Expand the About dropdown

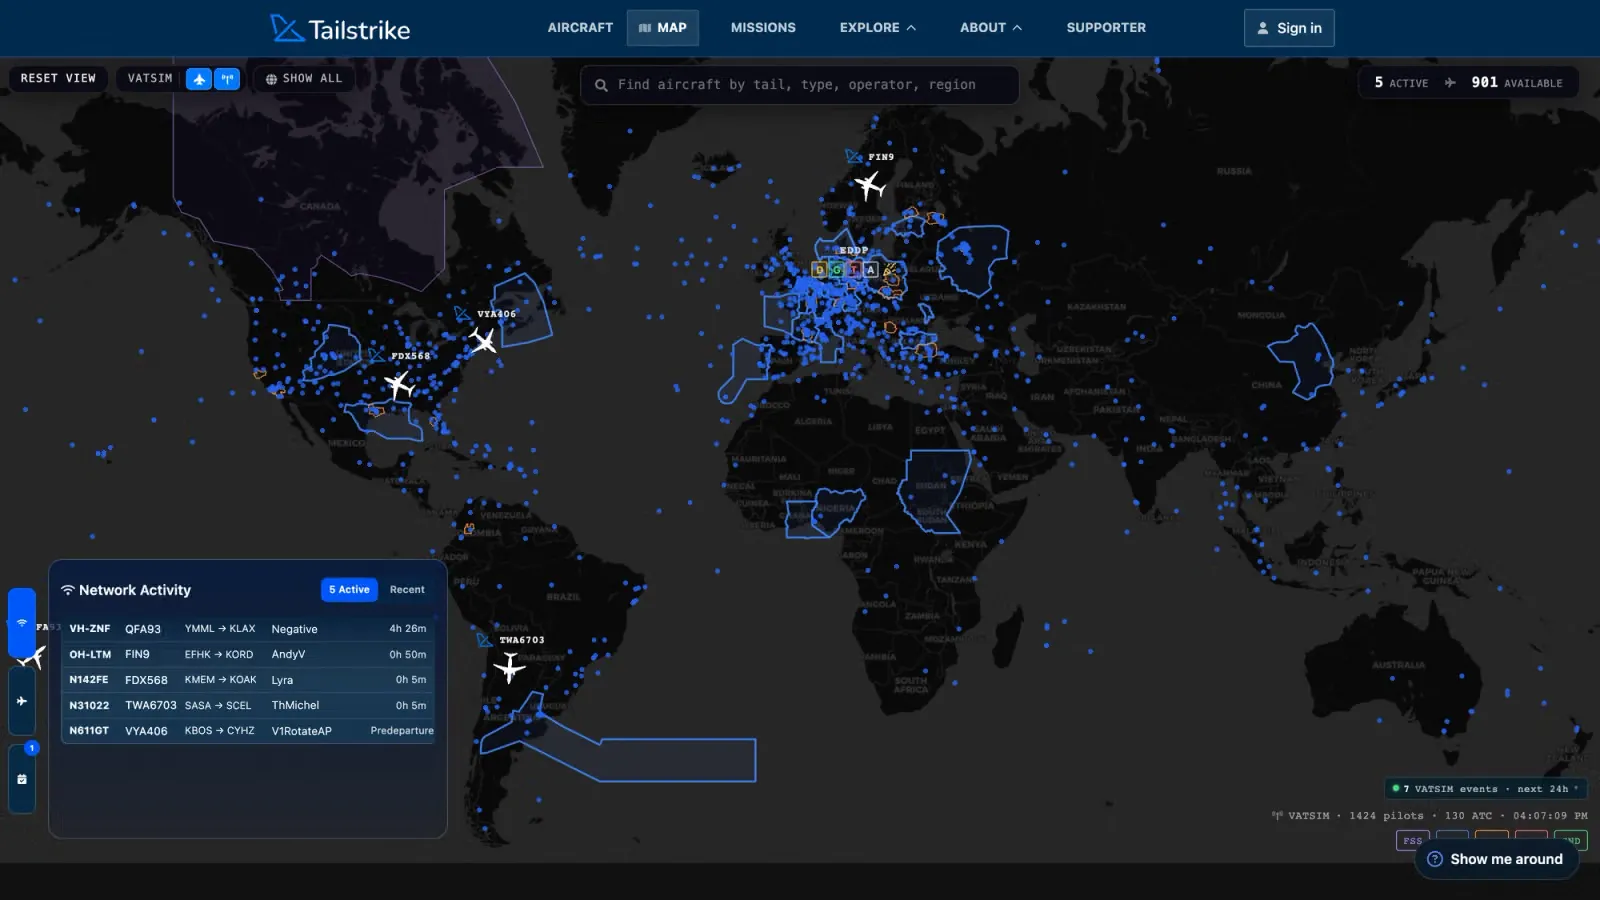point(990,28)
